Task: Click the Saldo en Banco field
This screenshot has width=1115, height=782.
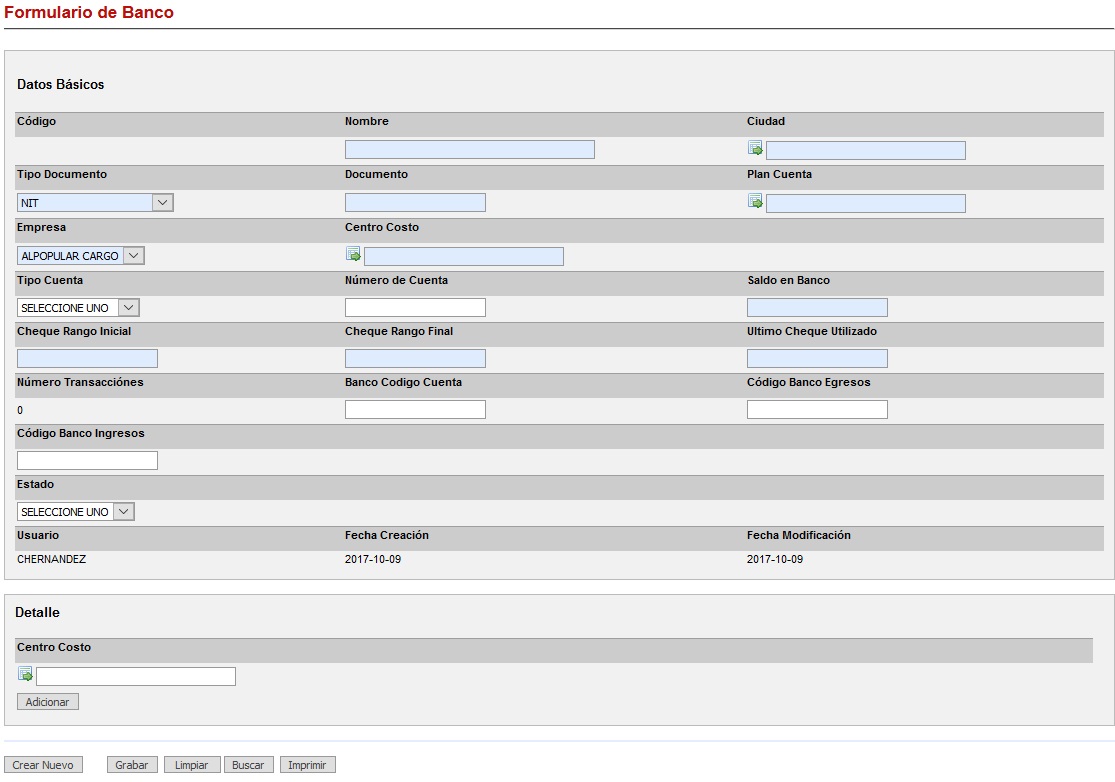Action: pyautogui.click(x=817, y=308)
